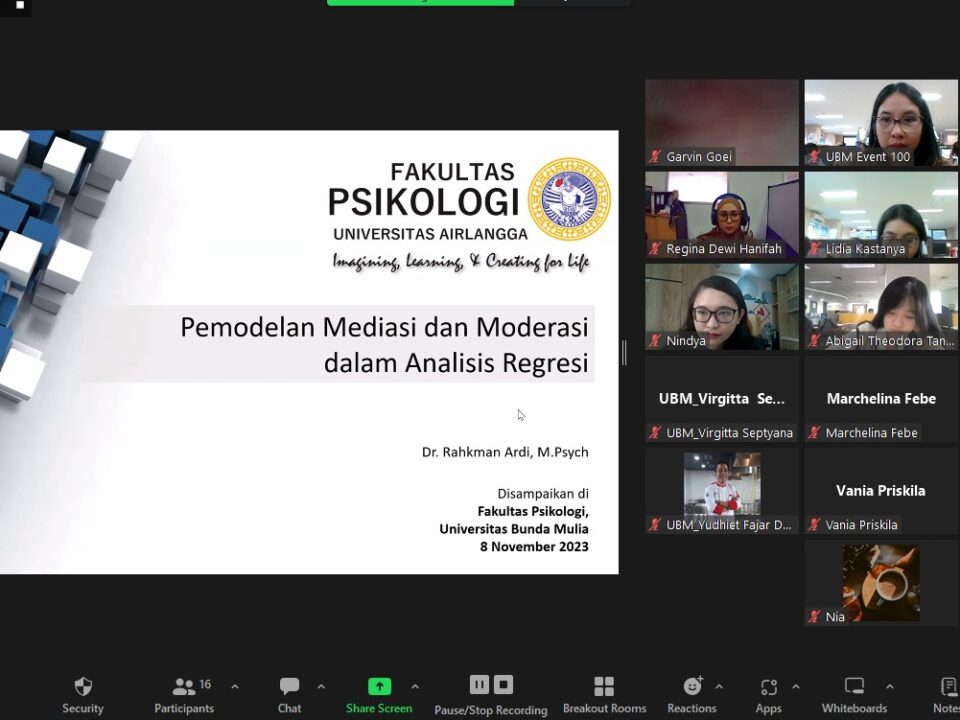Click the slide title Pemodelan Mediasi dan Moderasi
The width and height of the screenshot is (960, 720).
[x=384, y=327]
